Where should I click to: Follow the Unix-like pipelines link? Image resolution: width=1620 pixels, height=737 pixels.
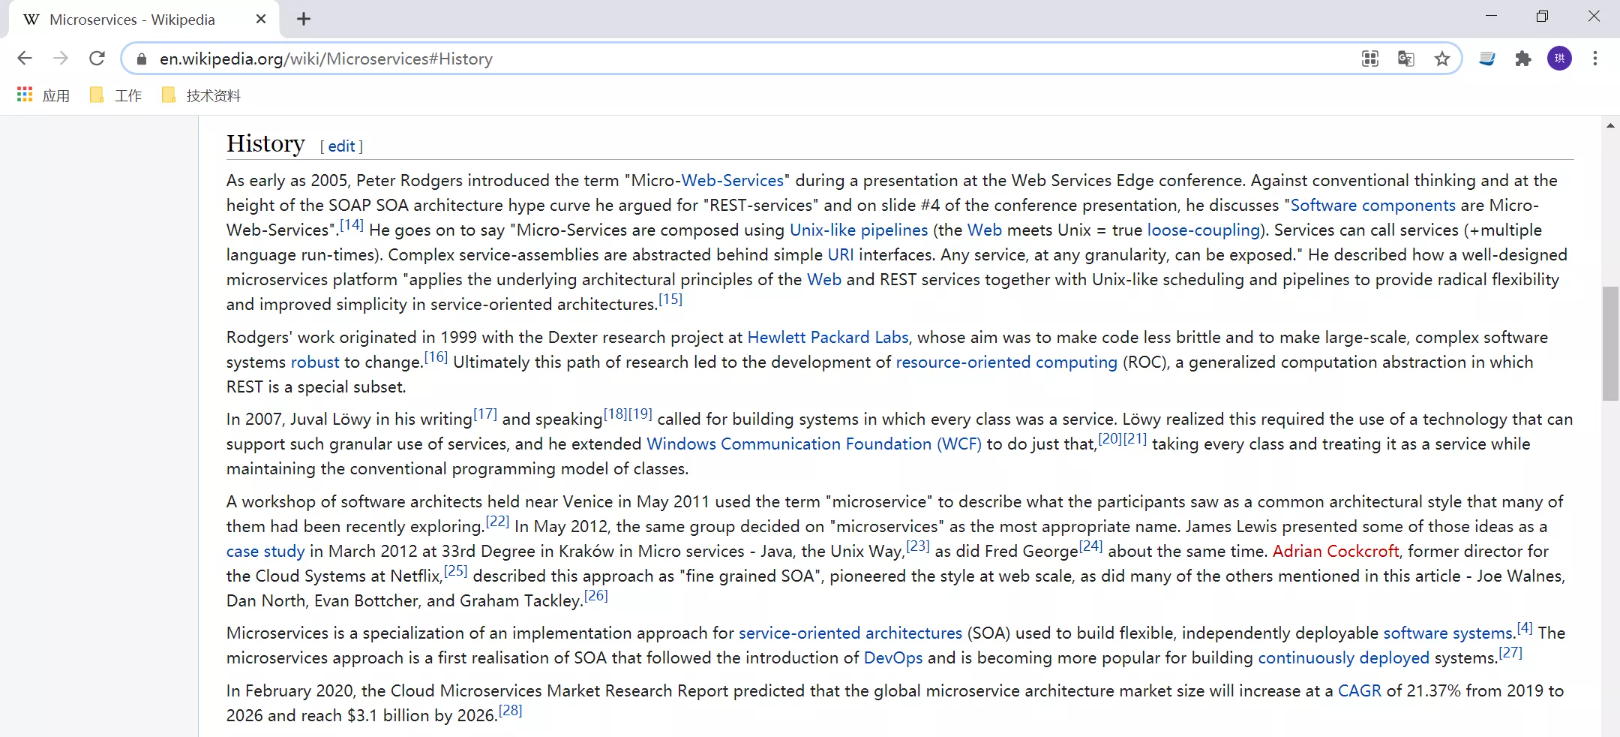[859, 230]
